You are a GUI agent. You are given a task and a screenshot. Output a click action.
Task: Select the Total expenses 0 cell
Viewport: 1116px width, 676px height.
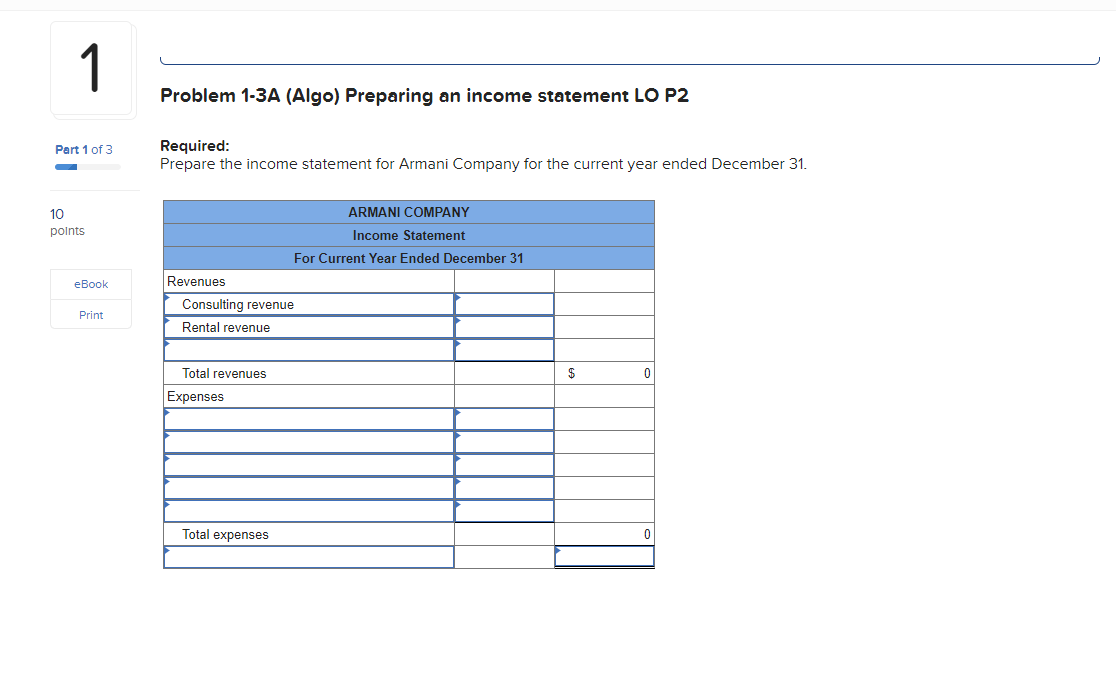click(x=604, y=534)
